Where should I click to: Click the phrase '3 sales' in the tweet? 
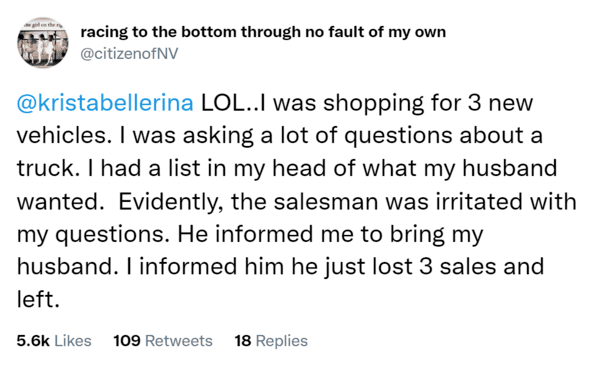458,267
